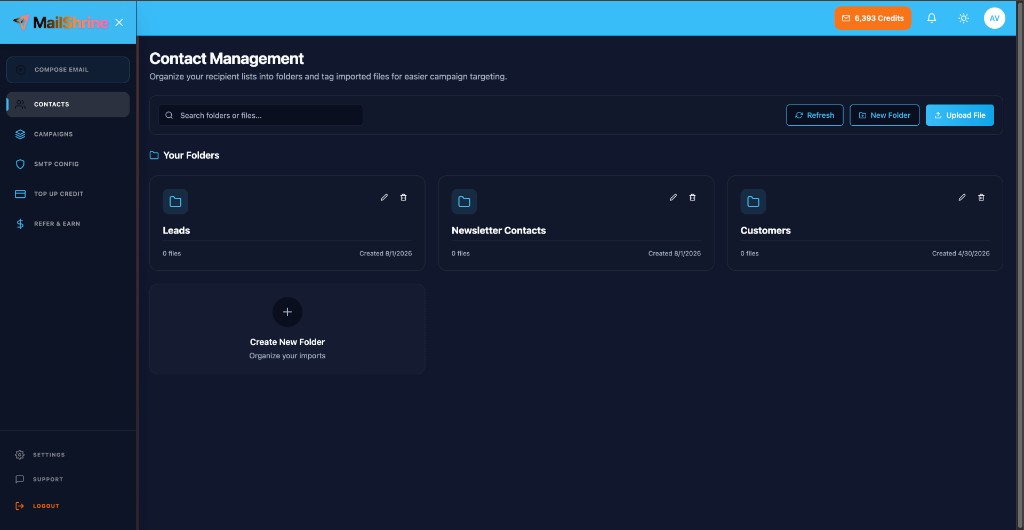Delete the Leads folder with trash icon
Screen dimensions: 1024x530
pyautogui.click(x=403, y=197)
